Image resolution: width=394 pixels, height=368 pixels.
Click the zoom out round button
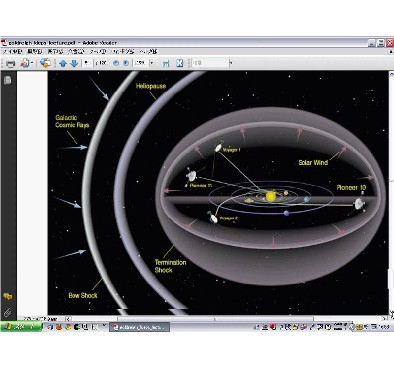tap(116, 63)
